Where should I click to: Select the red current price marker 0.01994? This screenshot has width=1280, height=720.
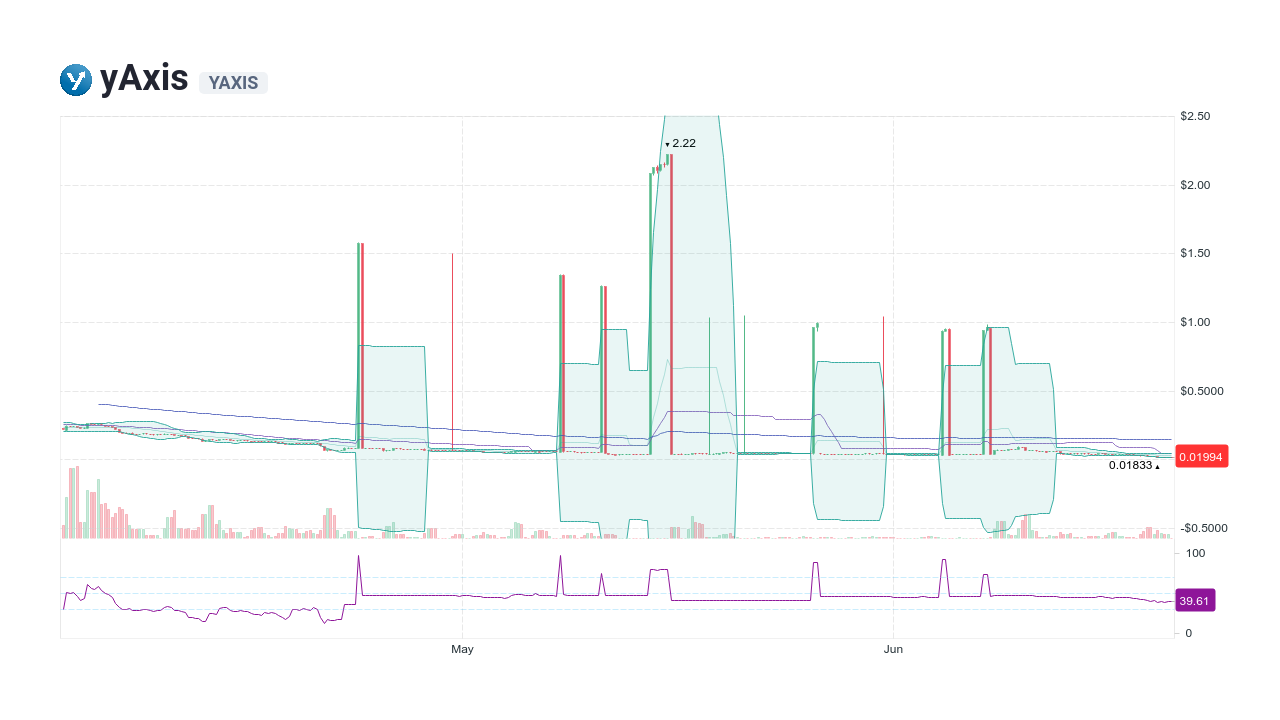[x=1200, y=456]
